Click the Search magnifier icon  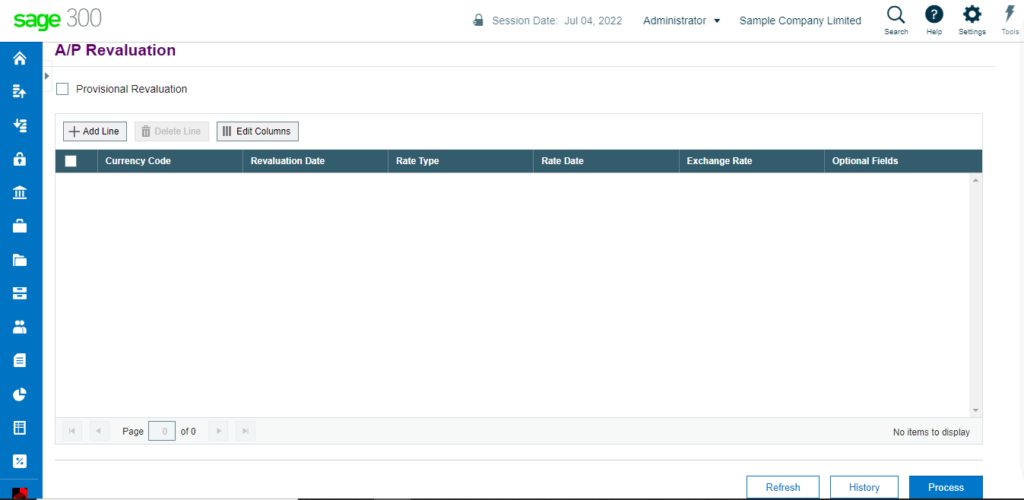tap(896, 14)
